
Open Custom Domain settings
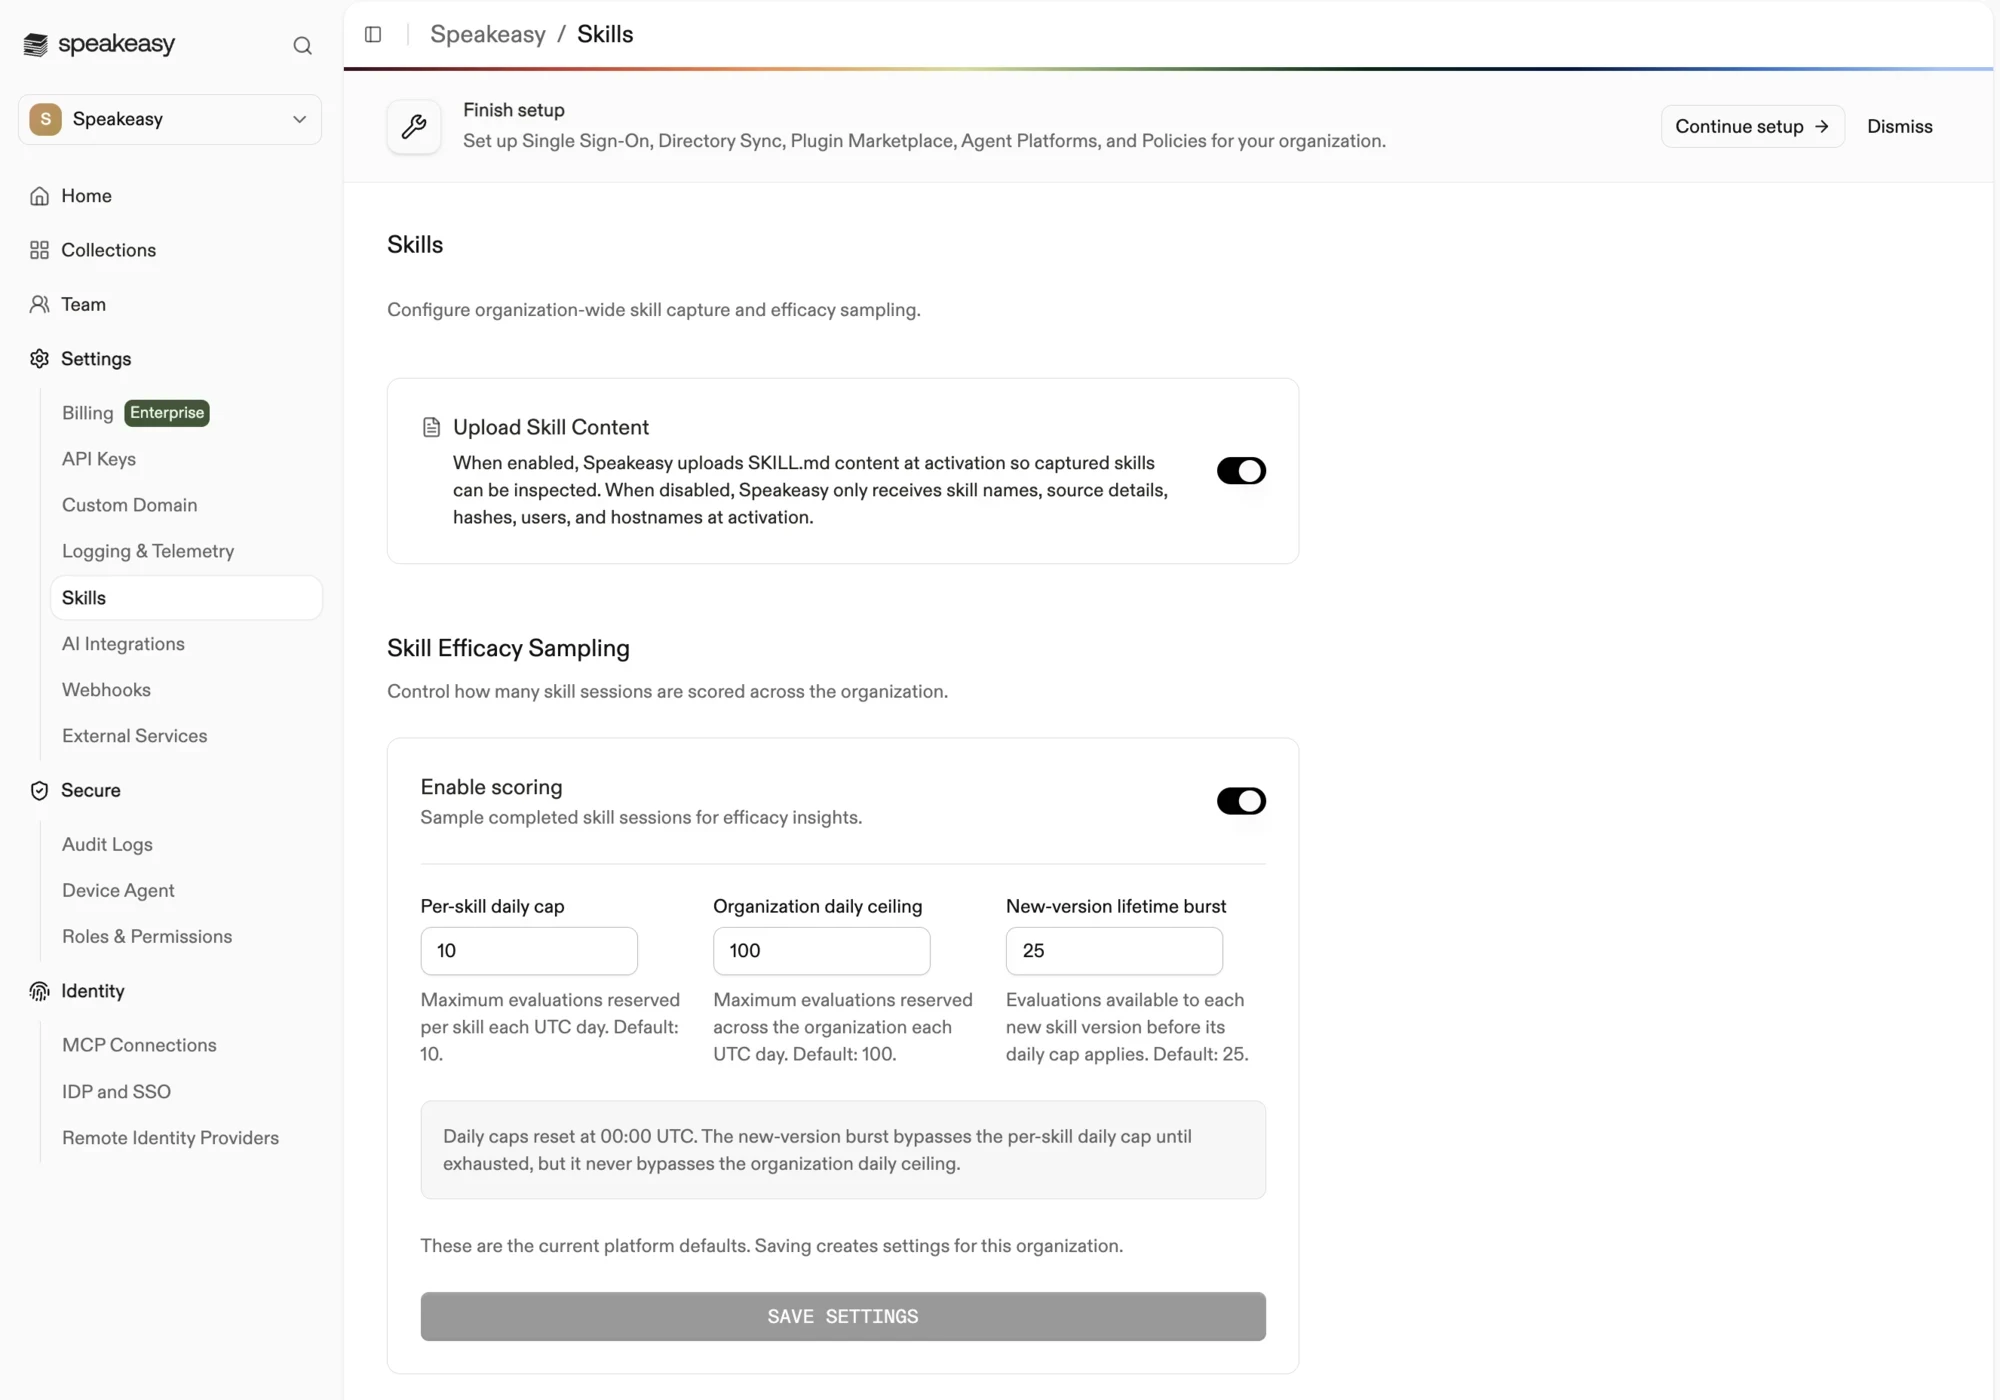130,505
